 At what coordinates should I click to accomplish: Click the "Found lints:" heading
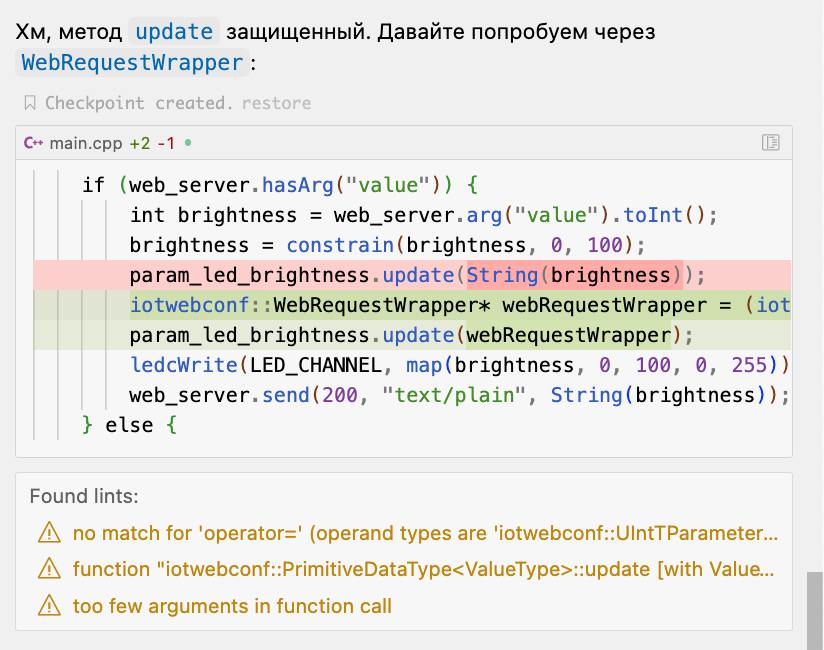(84, 496)
